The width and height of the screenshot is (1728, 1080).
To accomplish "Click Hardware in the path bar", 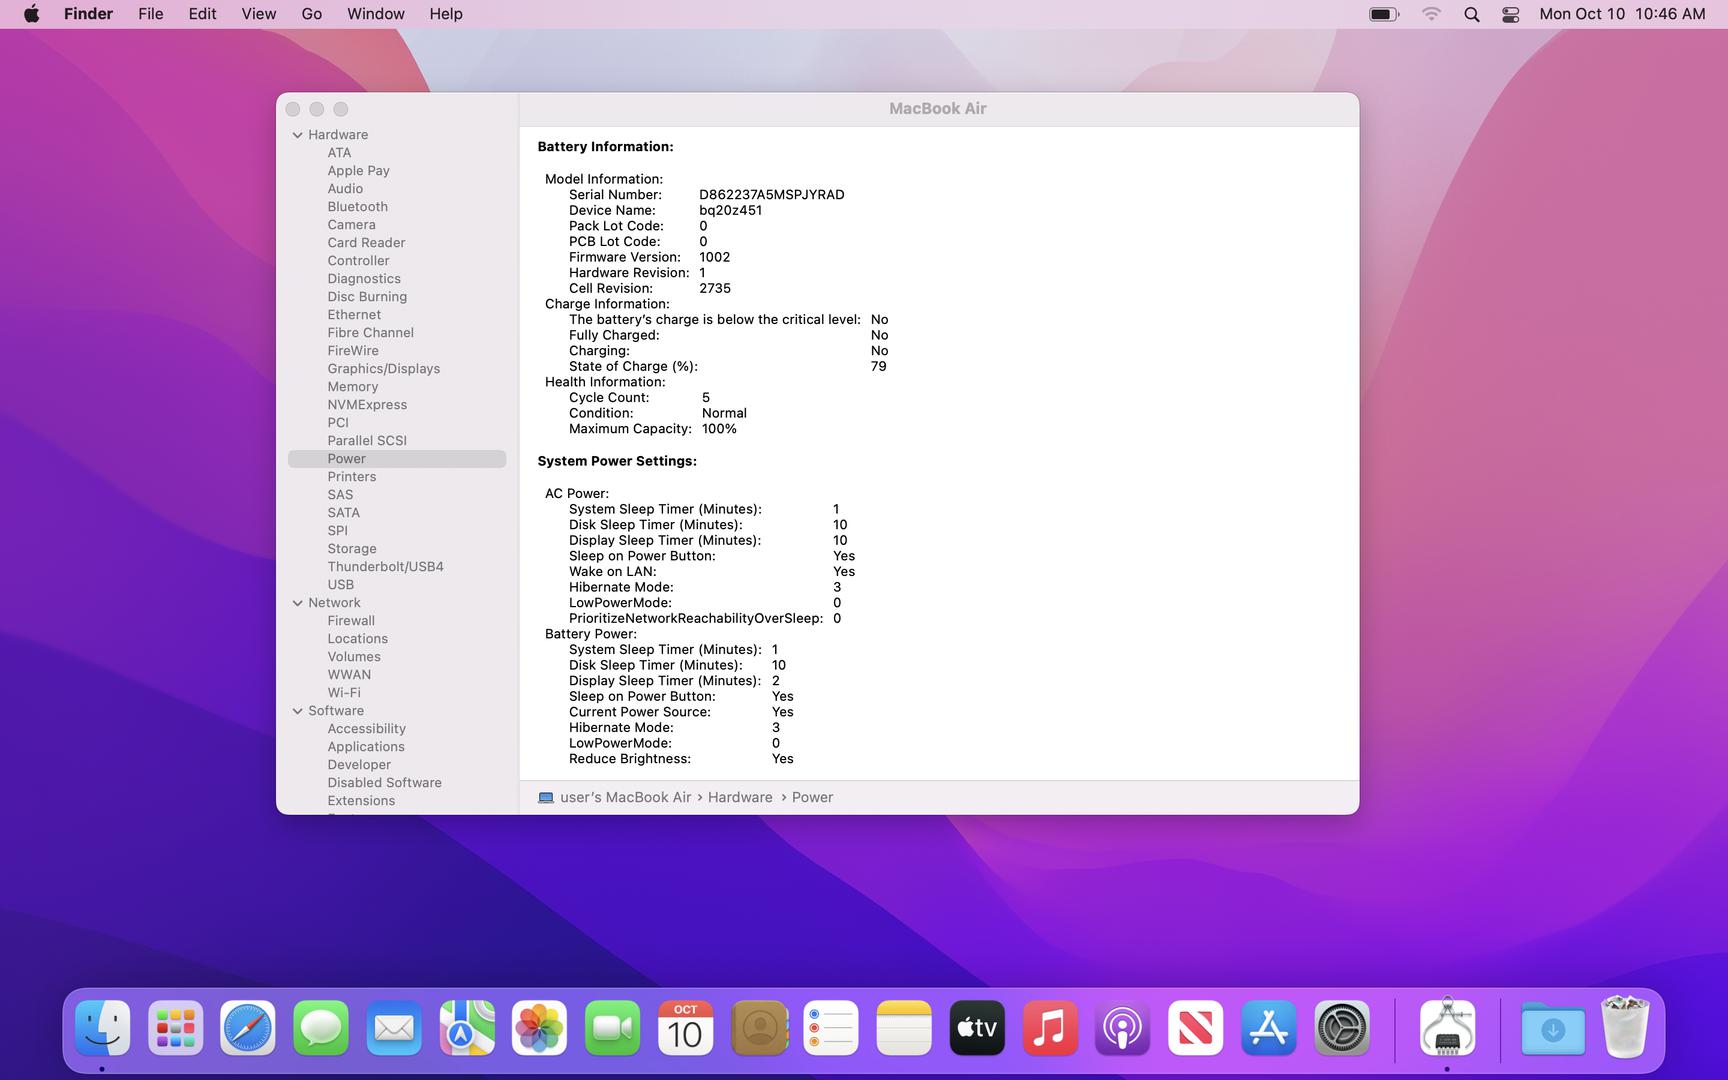I will (x=740, y=797).
